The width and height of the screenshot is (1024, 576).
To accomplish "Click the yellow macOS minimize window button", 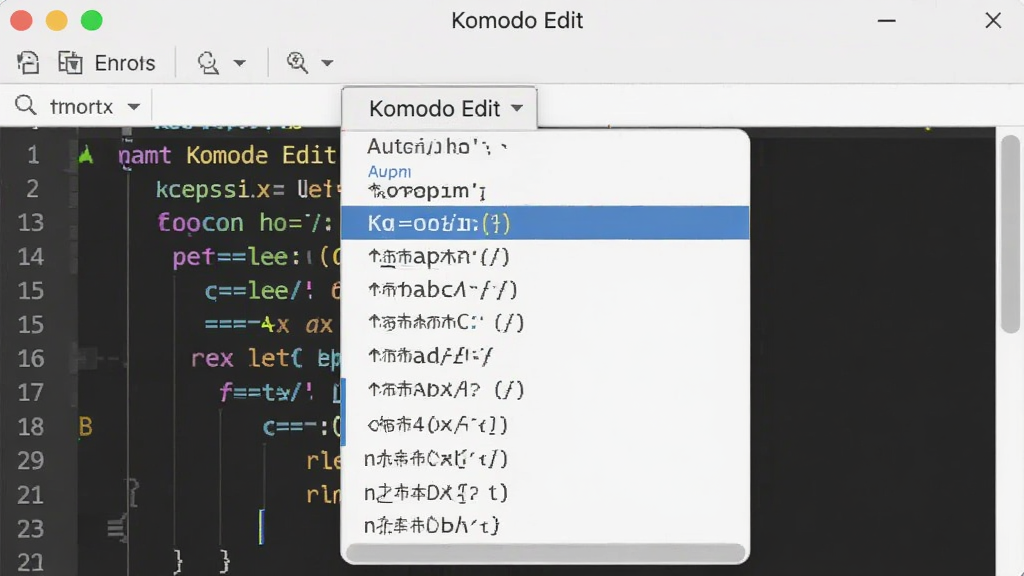I will tap(56, 21).
